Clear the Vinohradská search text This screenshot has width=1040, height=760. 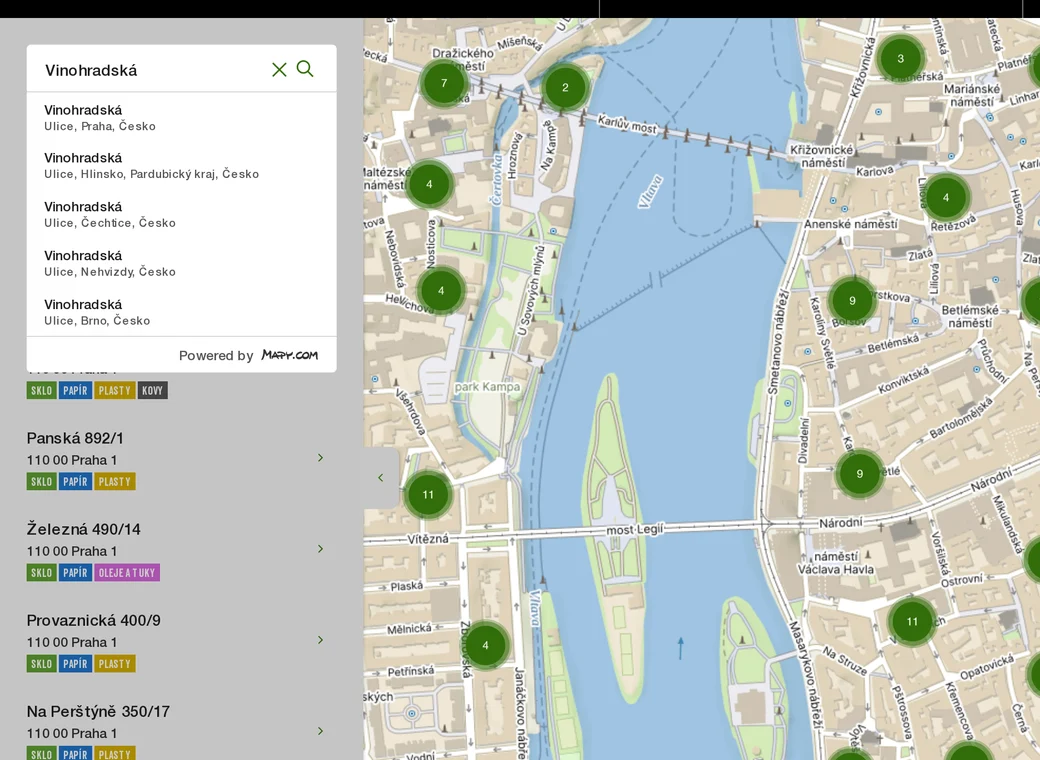pyautogui.click(x=279, y=70)
